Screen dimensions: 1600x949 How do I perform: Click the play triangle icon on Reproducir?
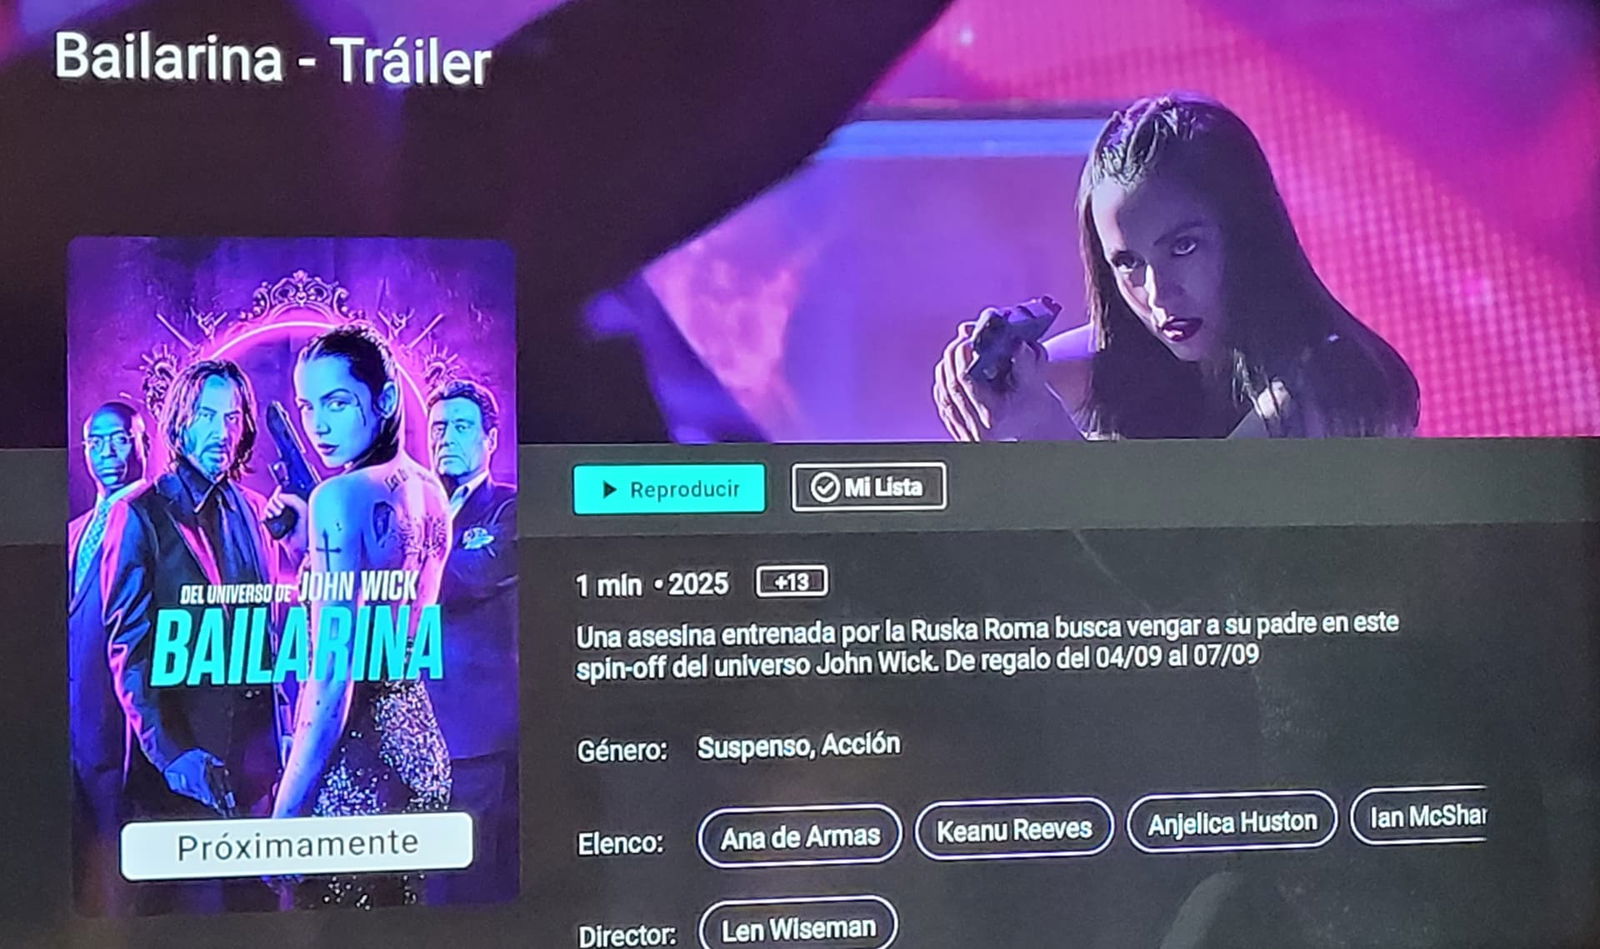(609, 489)
